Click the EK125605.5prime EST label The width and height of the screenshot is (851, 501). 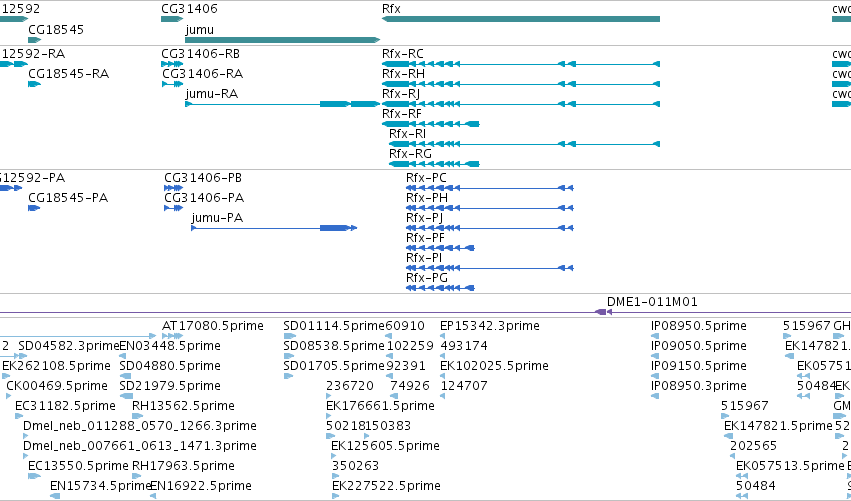click(385, 446)
